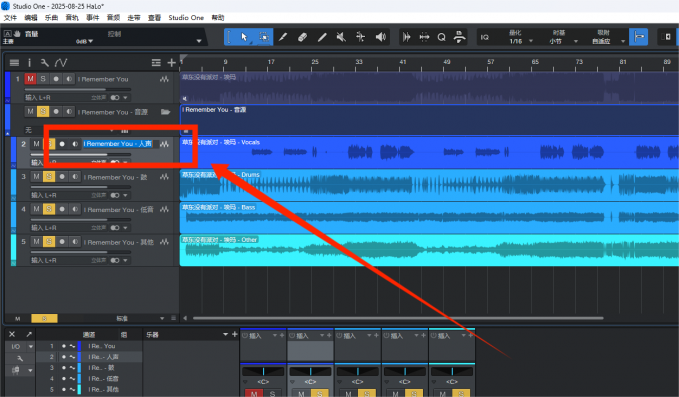Image resolution: width=679 pixels, height=397 pixels.
Task: Open the track wrench options icon
Action: coord(45,63)
